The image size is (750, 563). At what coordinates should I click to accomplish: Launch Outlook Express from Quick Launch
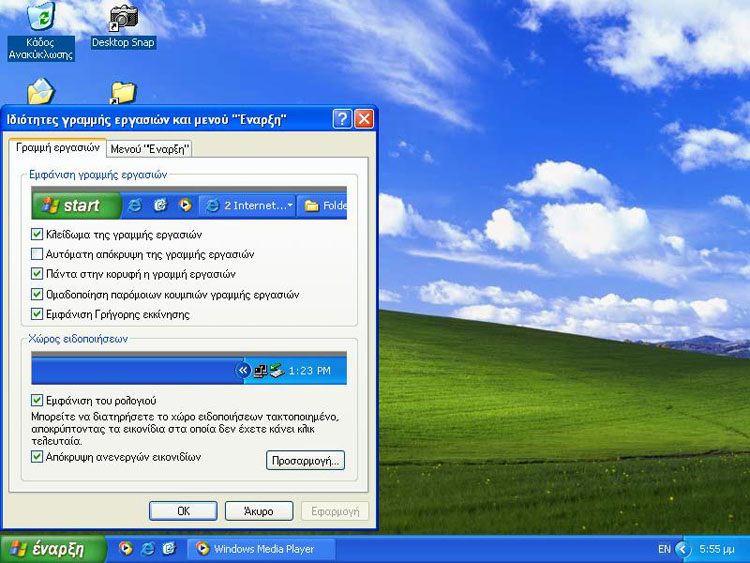point(169,548)
